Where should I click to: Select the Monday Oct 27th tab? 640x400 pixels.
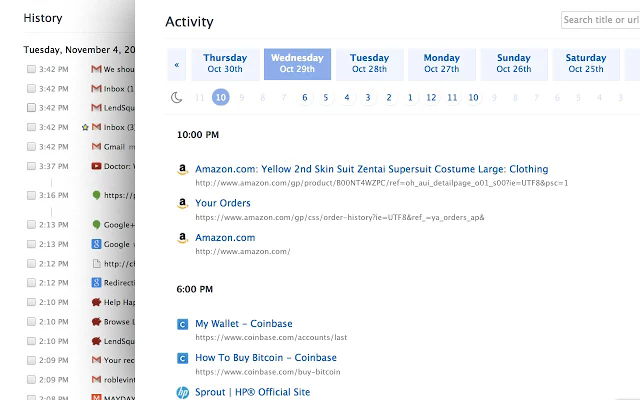click(442, 64)
